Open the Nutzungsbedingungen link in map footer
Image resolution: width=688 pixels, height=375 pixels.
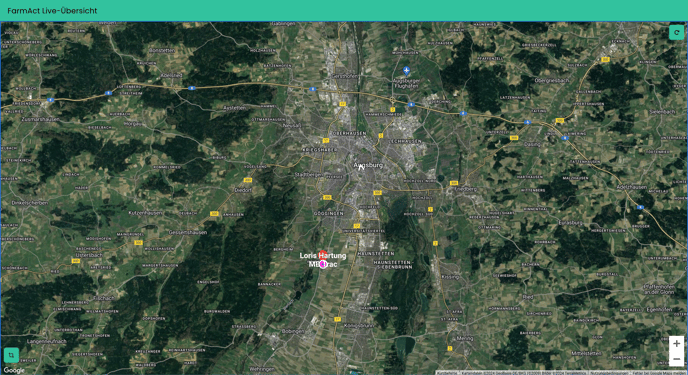pyautogui.click(x=610, y=373)
